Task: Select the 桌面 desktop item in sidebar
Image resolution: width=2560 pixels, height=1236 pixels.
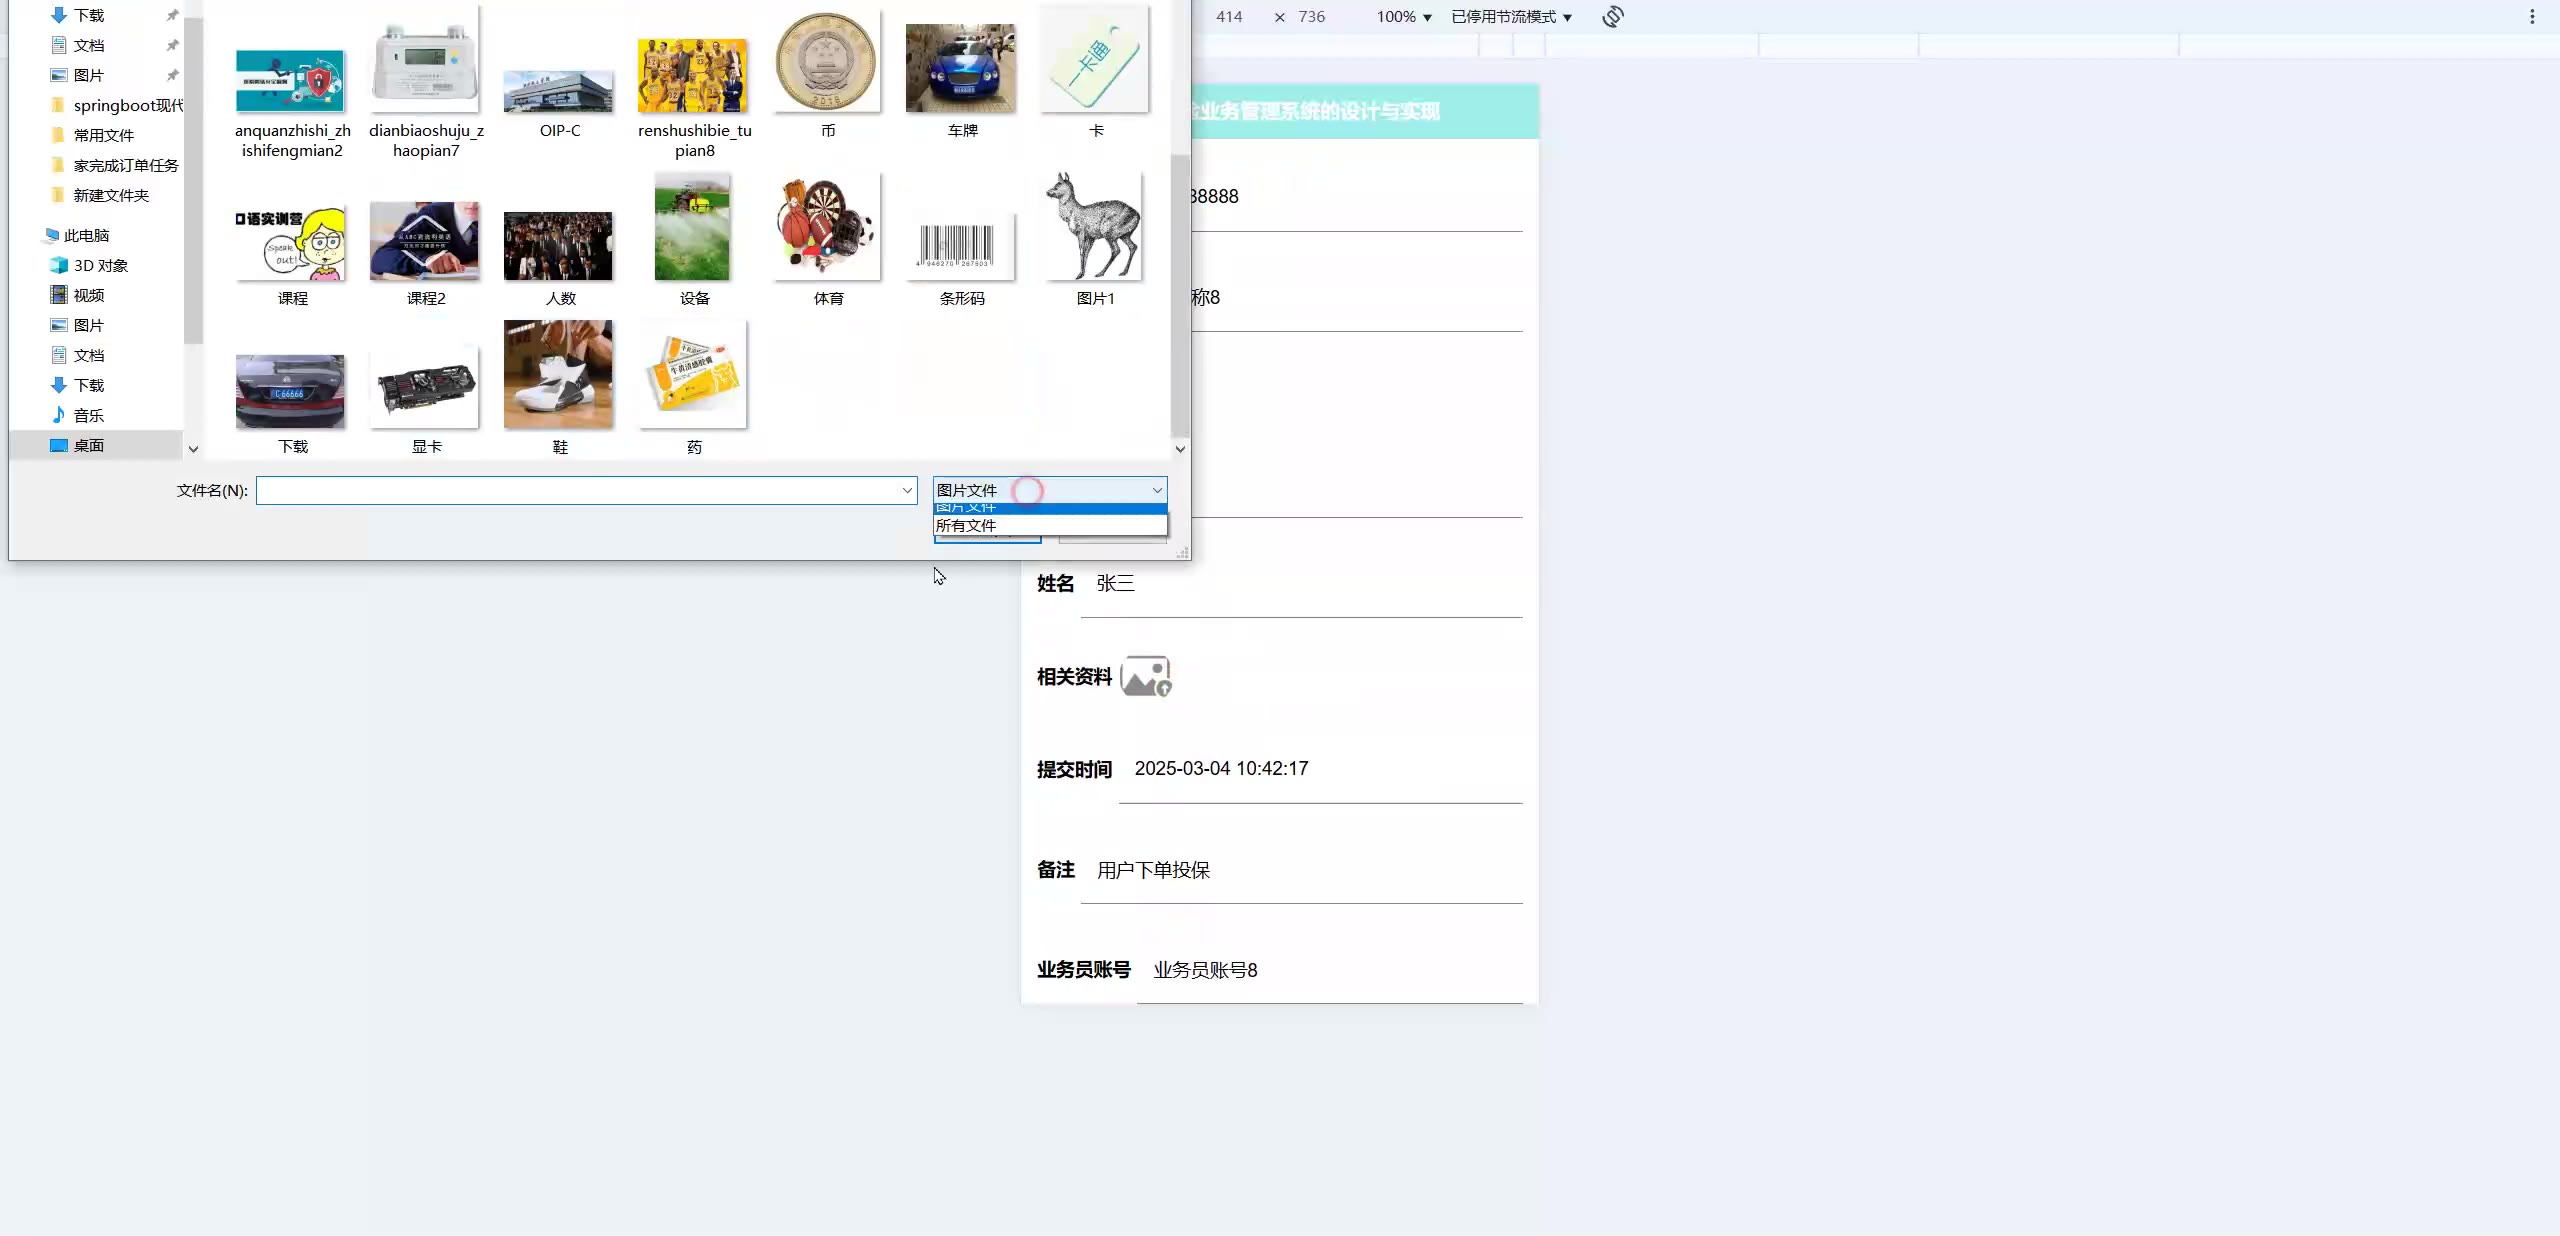Action: [x=88, y=445]
